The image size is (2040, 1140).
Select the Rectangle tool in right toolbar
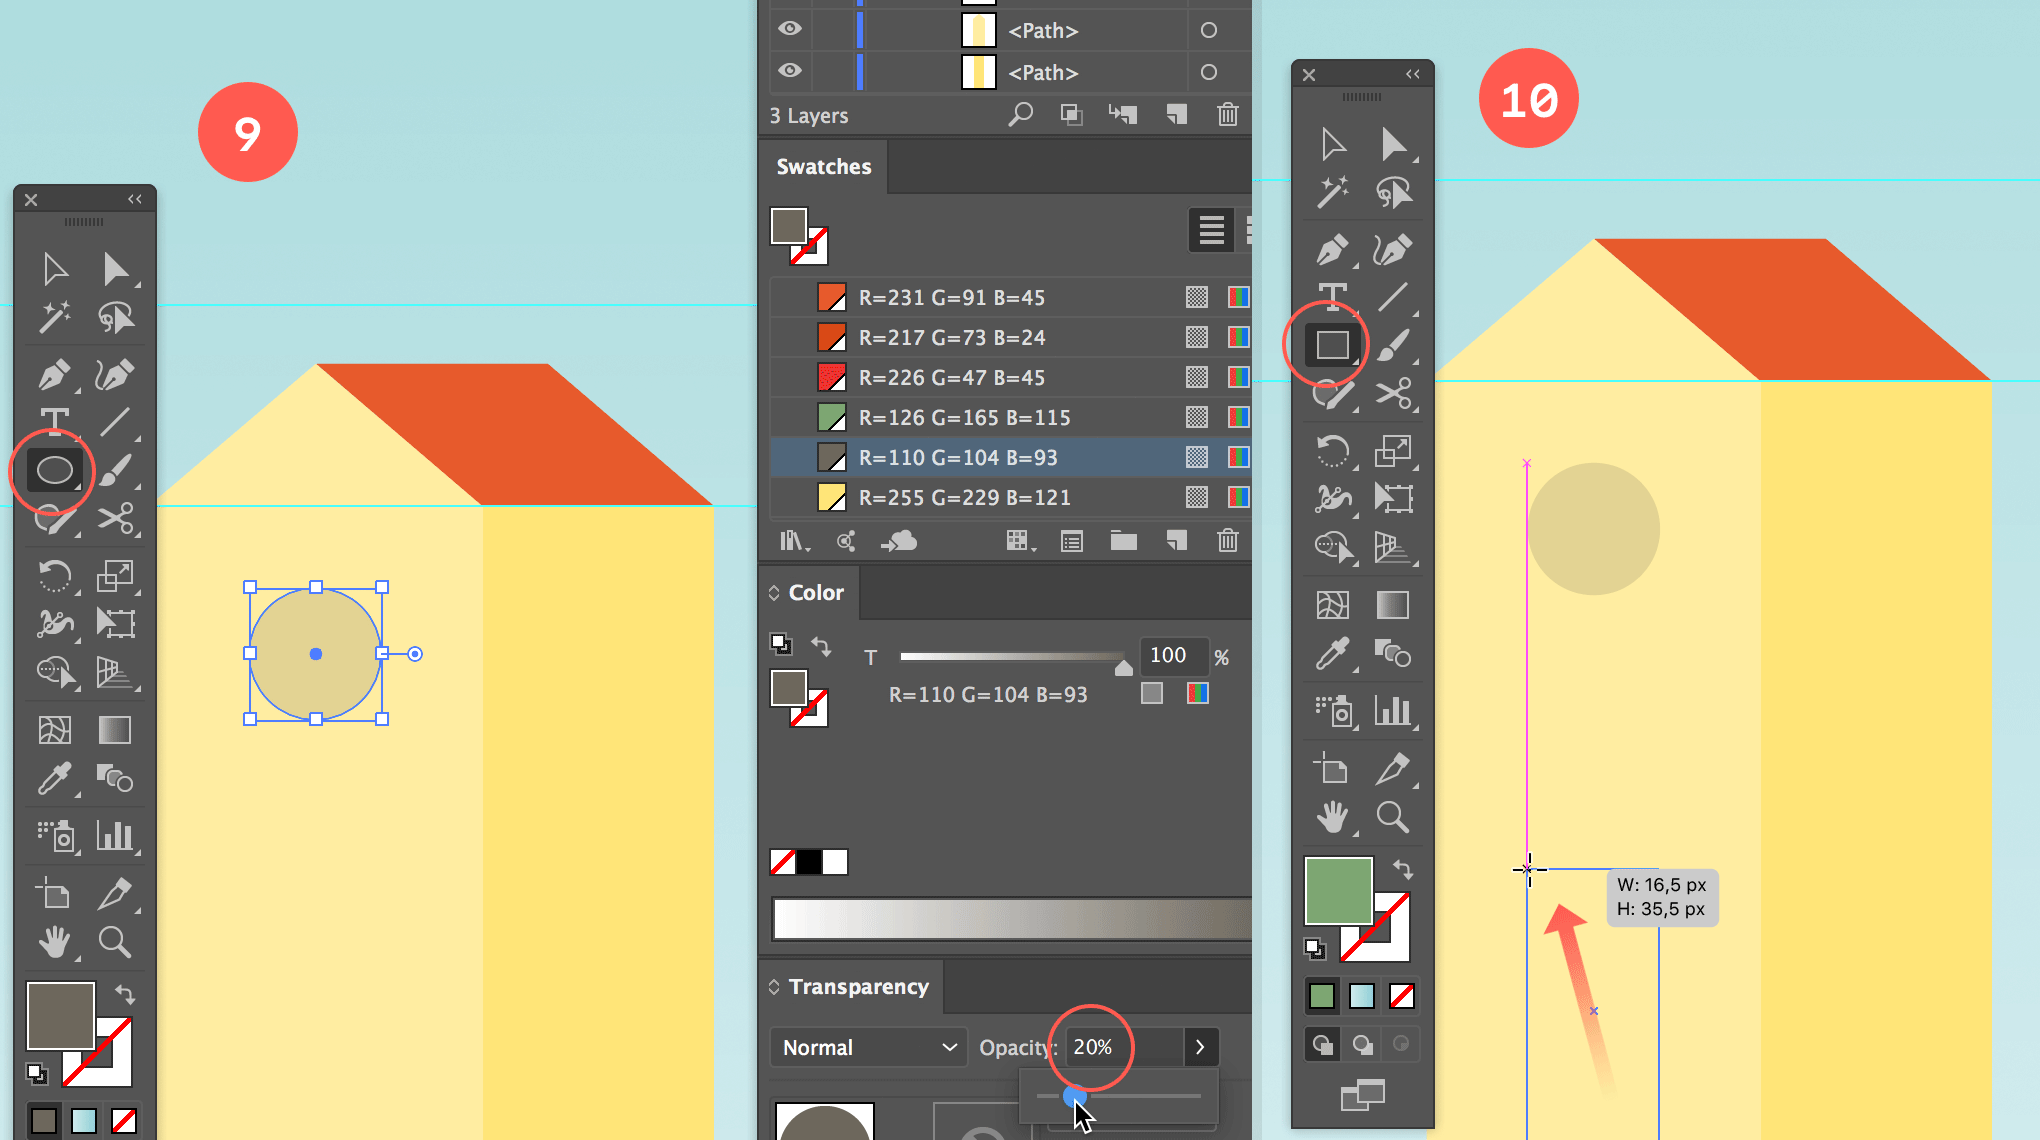click(x=1332, y=346)
